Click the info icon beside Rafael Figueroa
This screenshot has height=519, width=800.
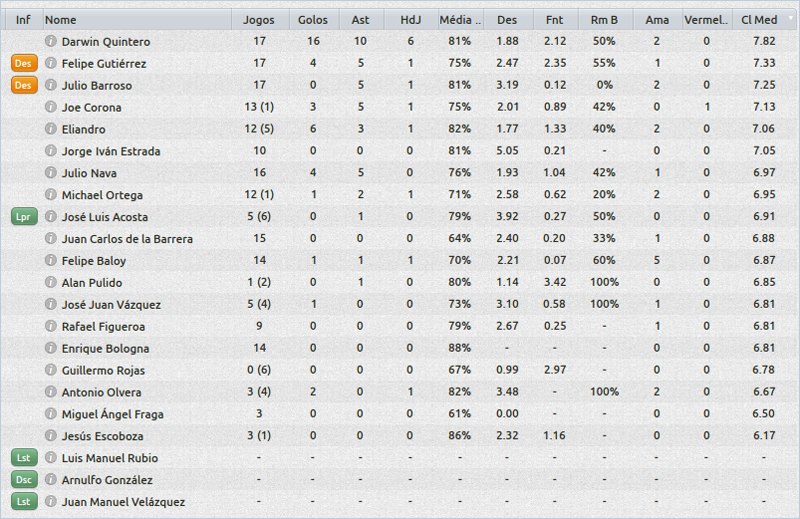pyautogui.click(x=51, y=326)
